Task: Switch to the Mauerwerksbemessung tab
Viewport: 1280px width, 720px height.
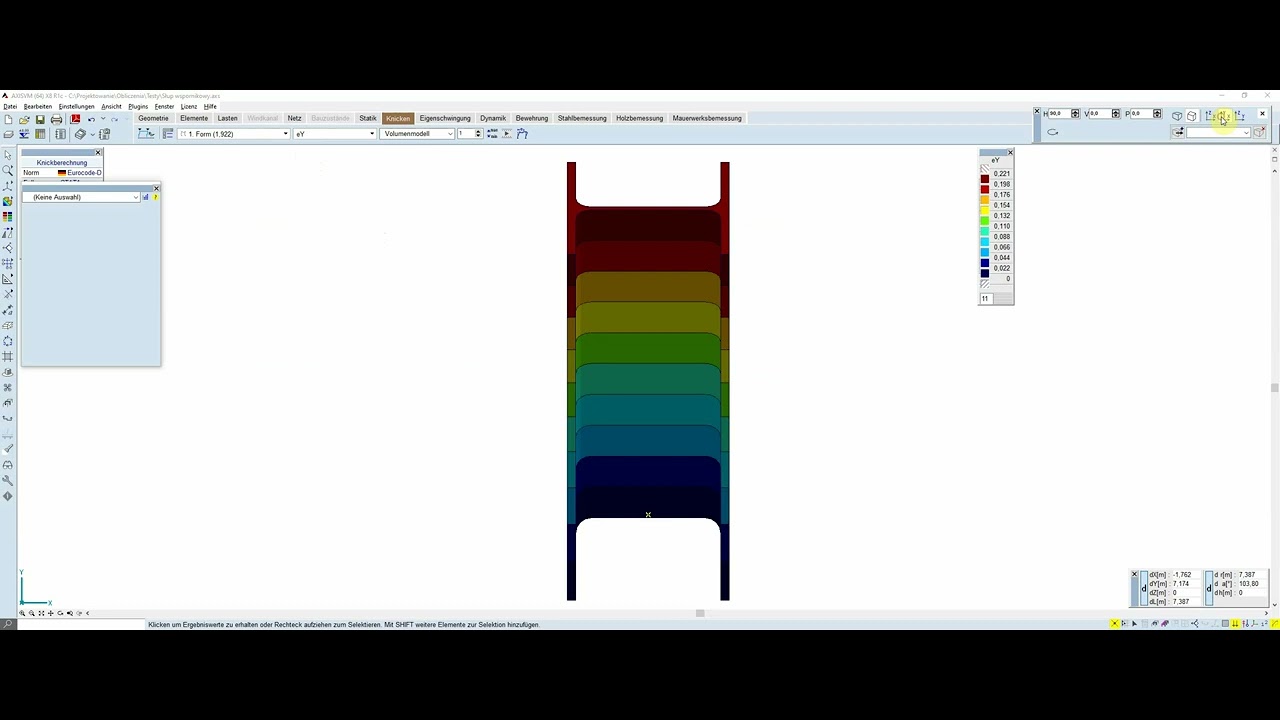Action: pyautogui.click(x=707, y=118)
